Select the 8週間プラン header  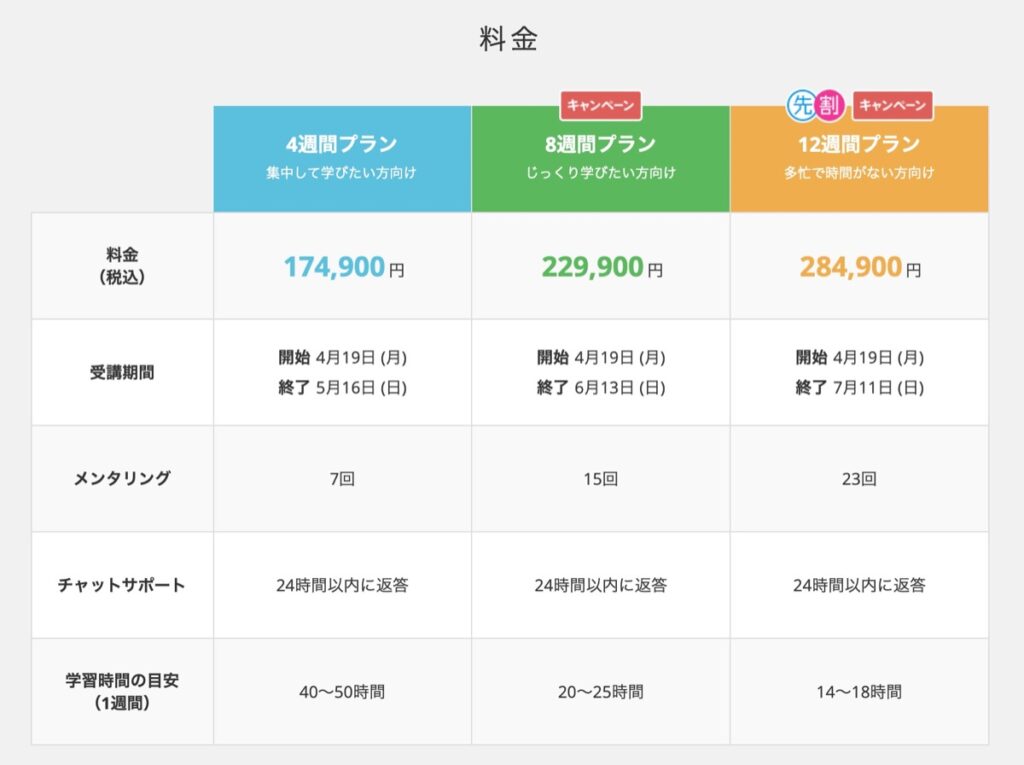click(601, 159)
